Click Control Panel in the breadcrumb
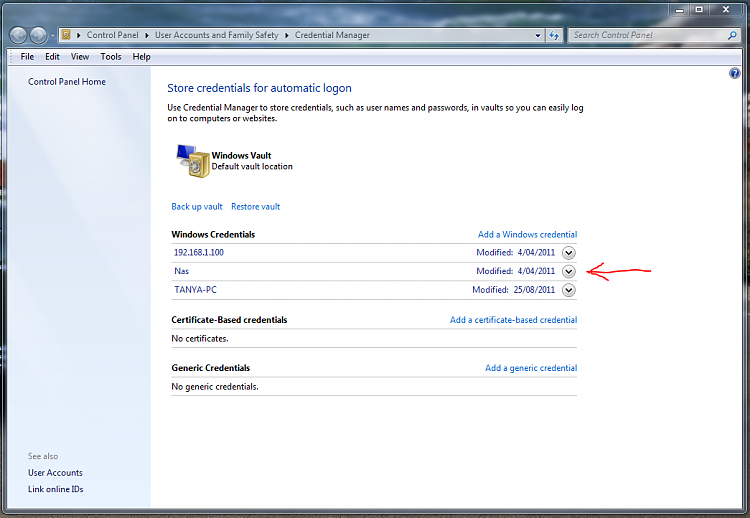The image size is (750, 518). 112,35
